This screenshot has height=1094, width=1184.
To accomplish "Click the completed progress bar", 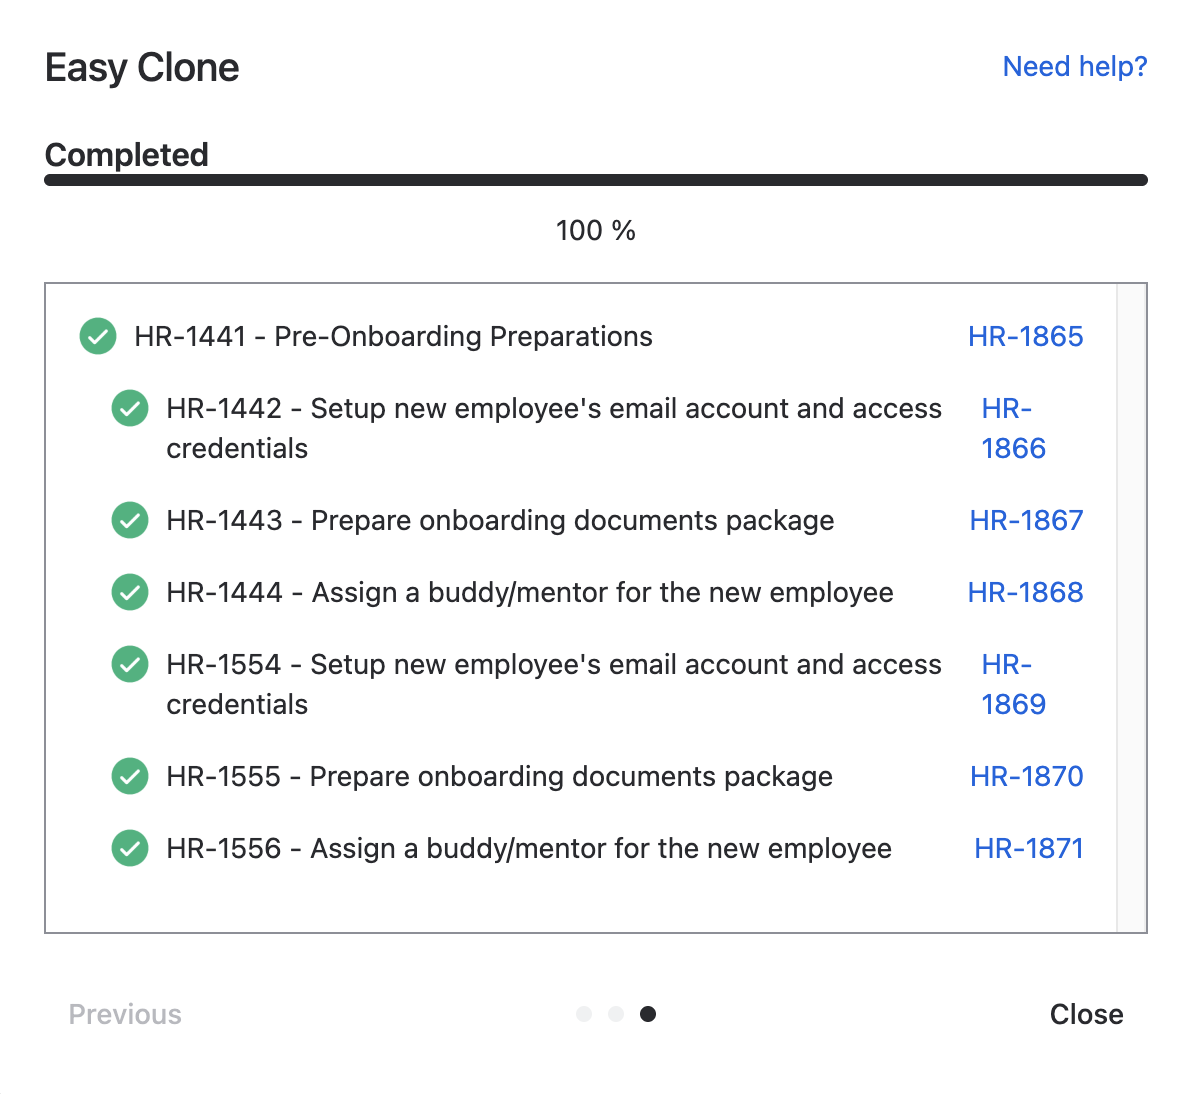I will (596, 180).
